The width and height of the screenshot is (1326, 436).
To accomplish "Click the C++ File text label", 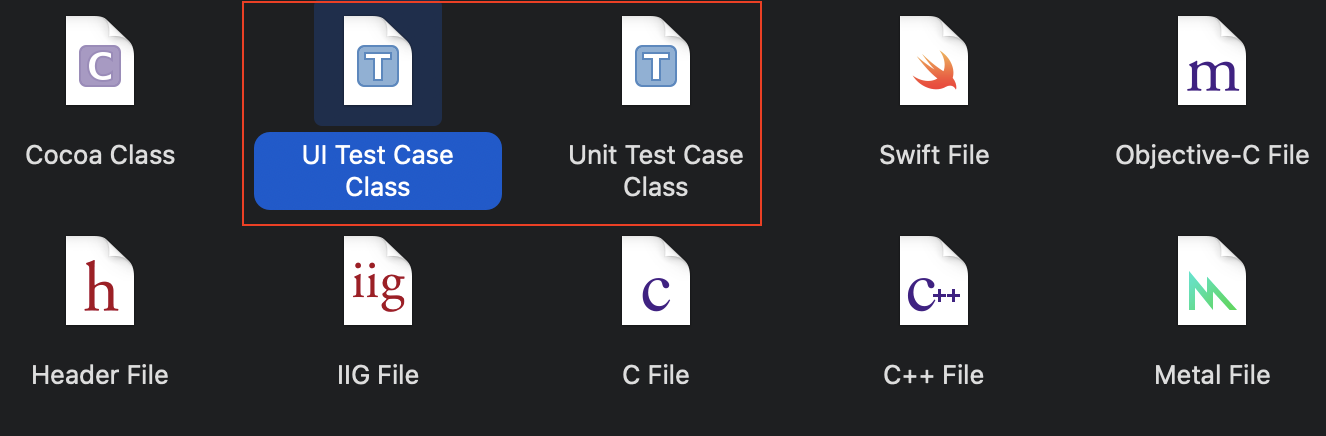I will point(934,375).
